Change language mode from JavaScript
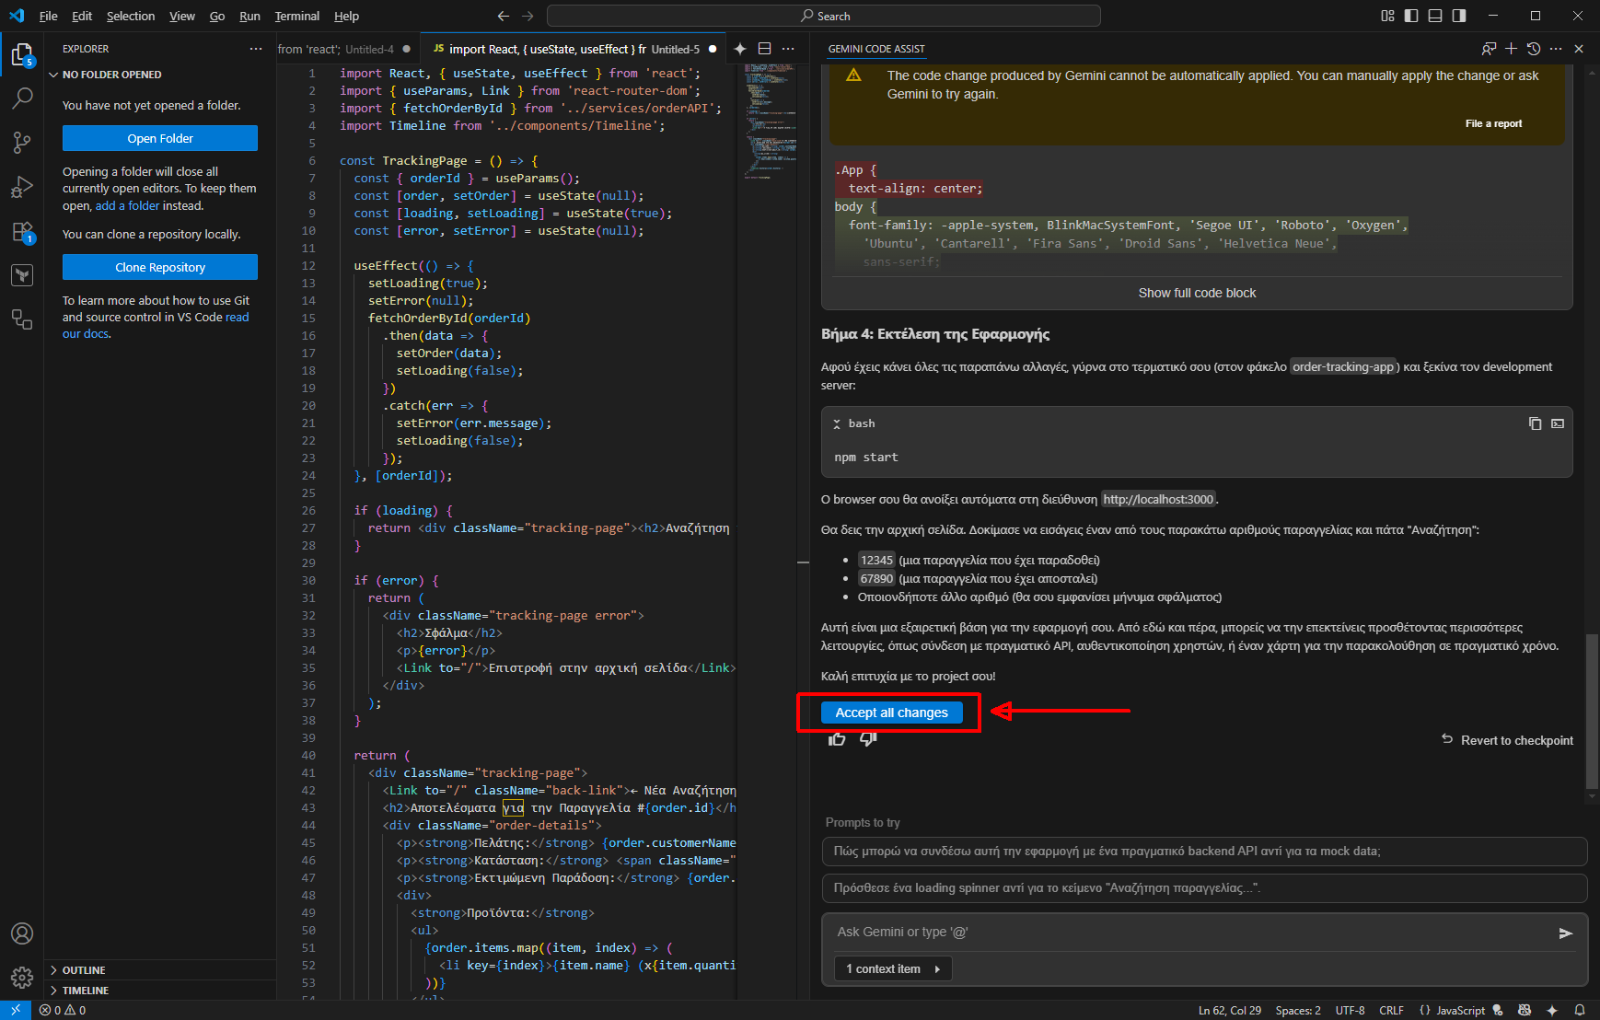Screen dimensions: 1600x1020 point(1461,1010)
